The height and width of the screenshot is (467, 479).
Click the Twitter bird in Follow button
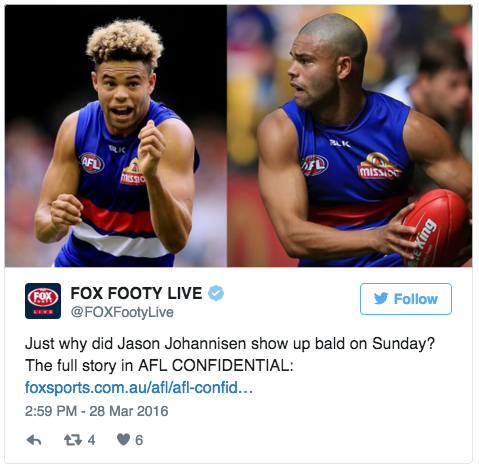(x=381, y=298)
